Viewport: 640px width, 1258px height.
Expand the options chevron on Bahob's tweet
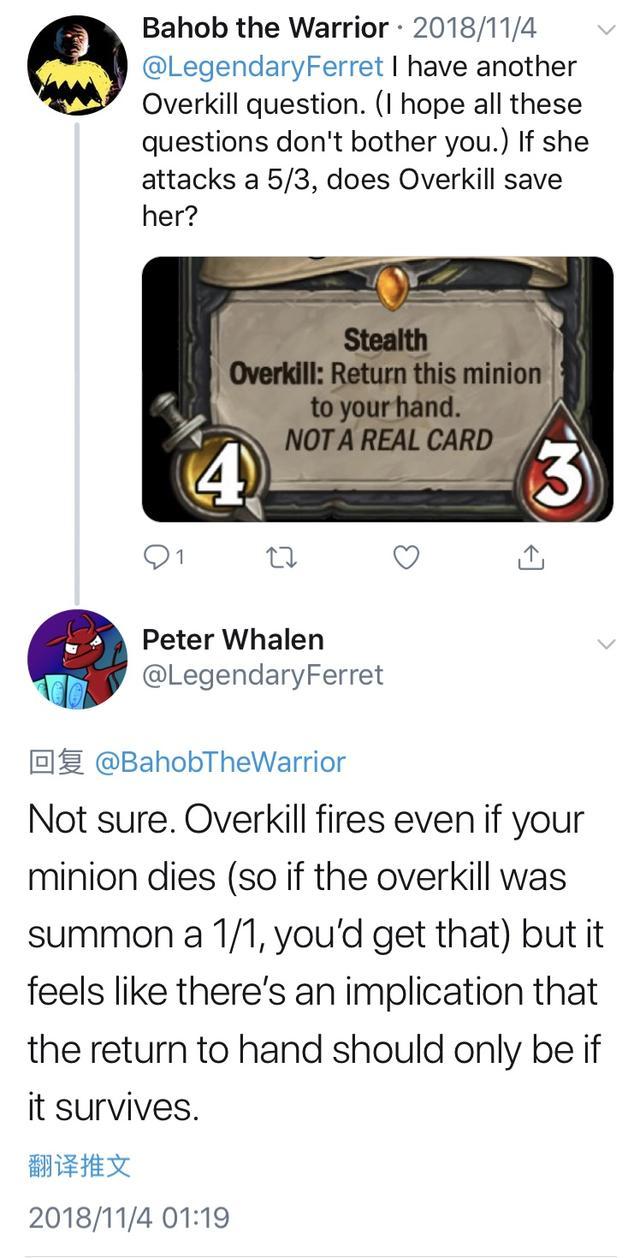(x=605, y=30)
